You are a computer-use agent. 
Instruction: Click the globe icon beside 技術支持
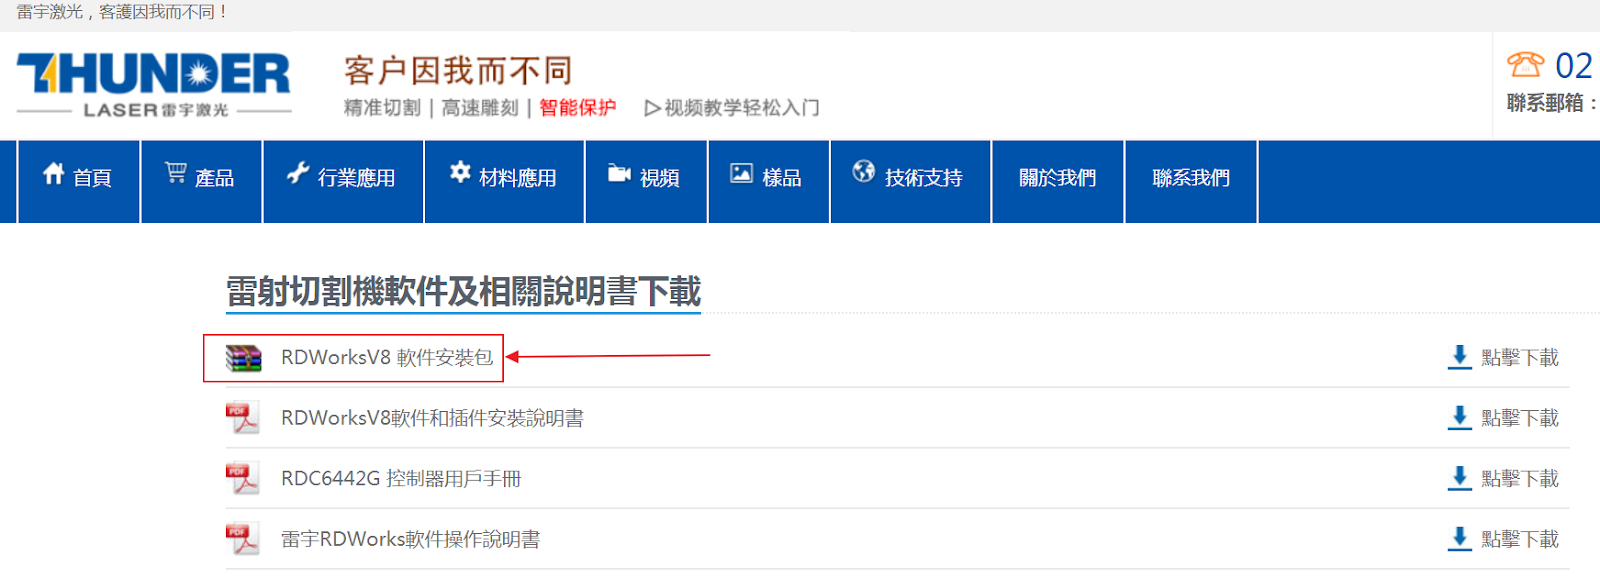(864, 172)
